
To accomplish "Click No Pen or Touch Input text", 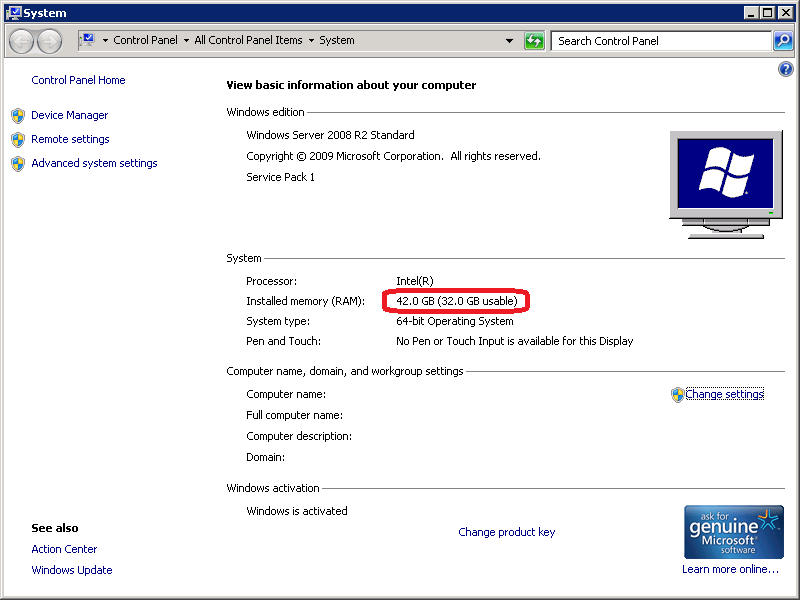I will [514, 341].
